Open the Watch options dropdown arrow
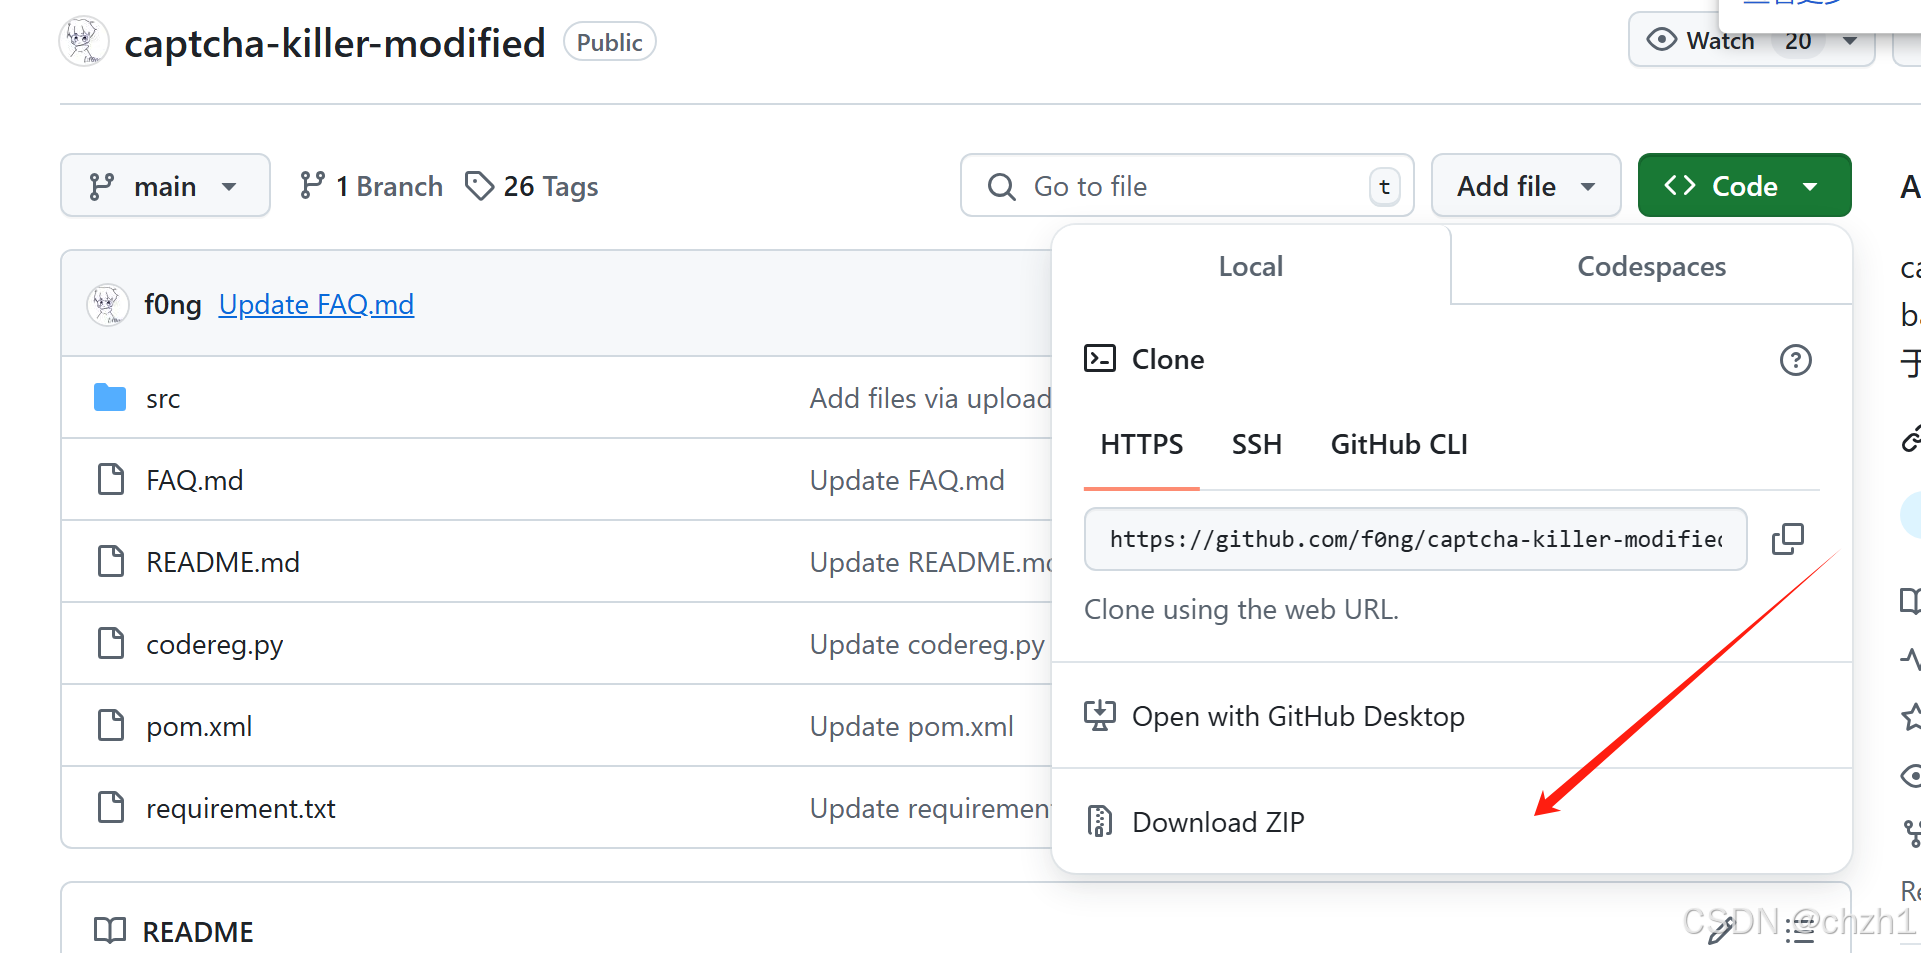 pos(1850,41)
